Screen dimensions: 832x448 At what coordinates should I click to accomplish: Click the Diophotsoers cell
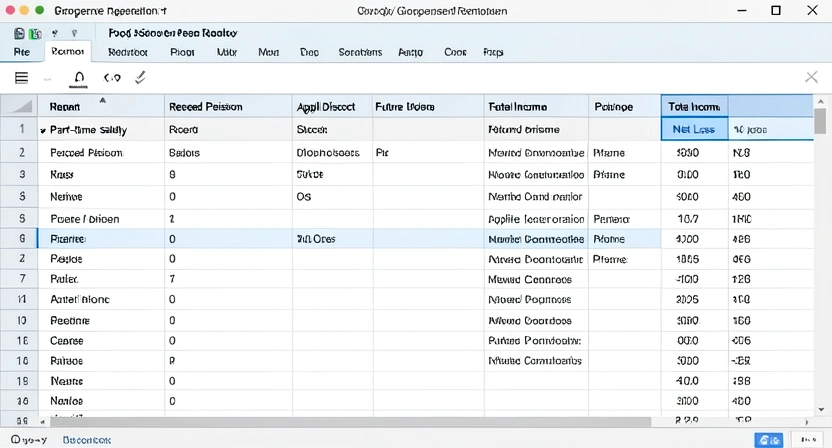(x=332, y=153)
